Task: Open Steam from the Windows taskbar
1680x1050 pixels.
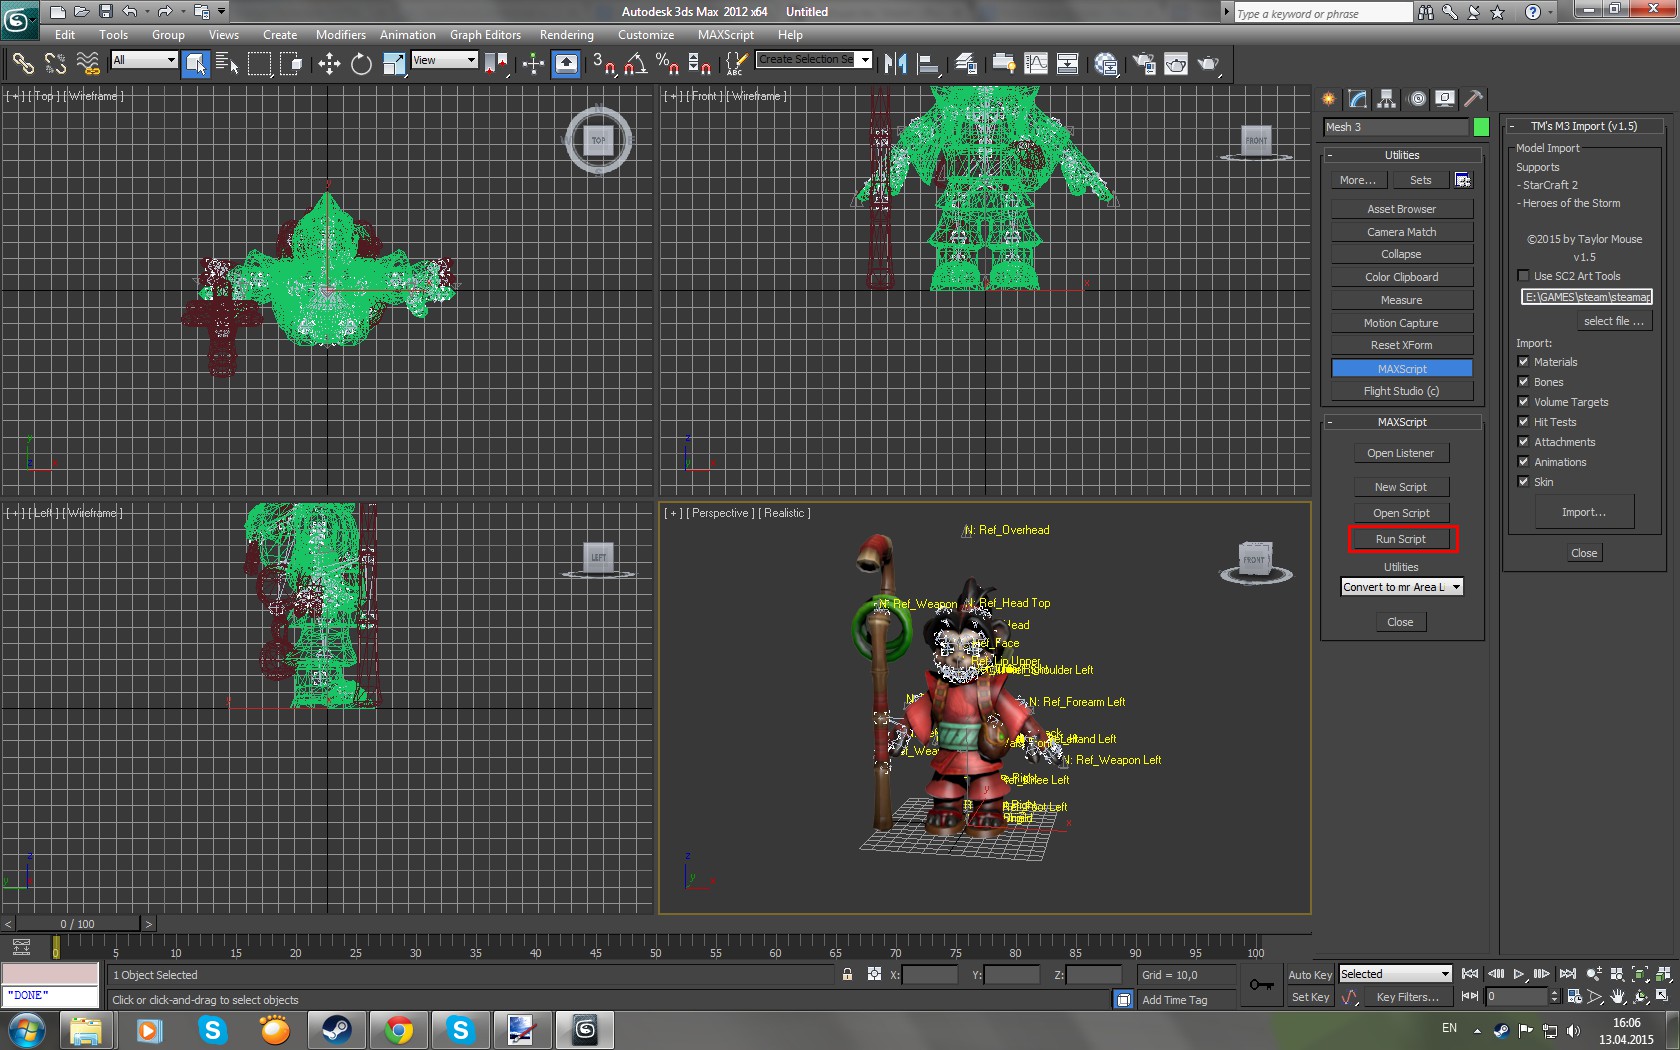Action: tap(336, 1029)
